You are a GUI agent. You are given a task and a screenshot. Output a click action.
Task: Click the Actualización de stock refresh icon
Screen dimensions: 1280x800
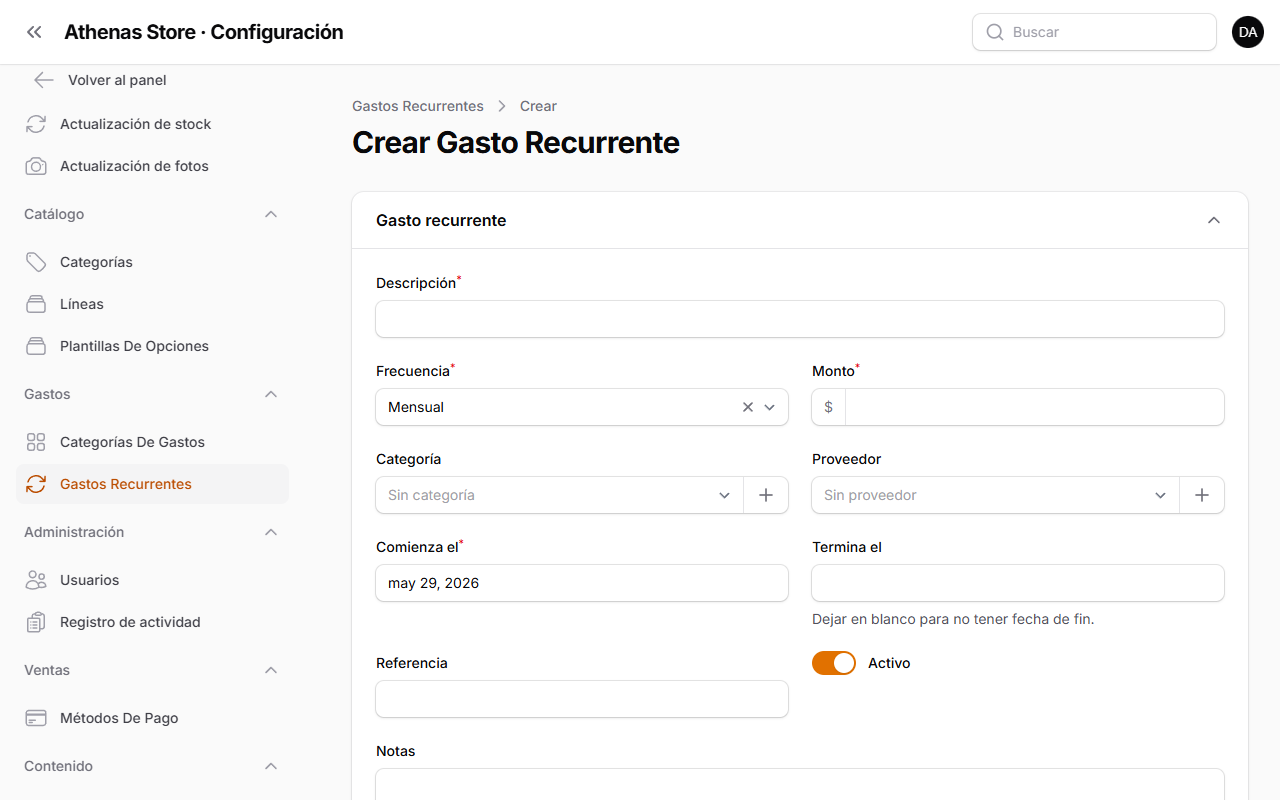(36, 124)
